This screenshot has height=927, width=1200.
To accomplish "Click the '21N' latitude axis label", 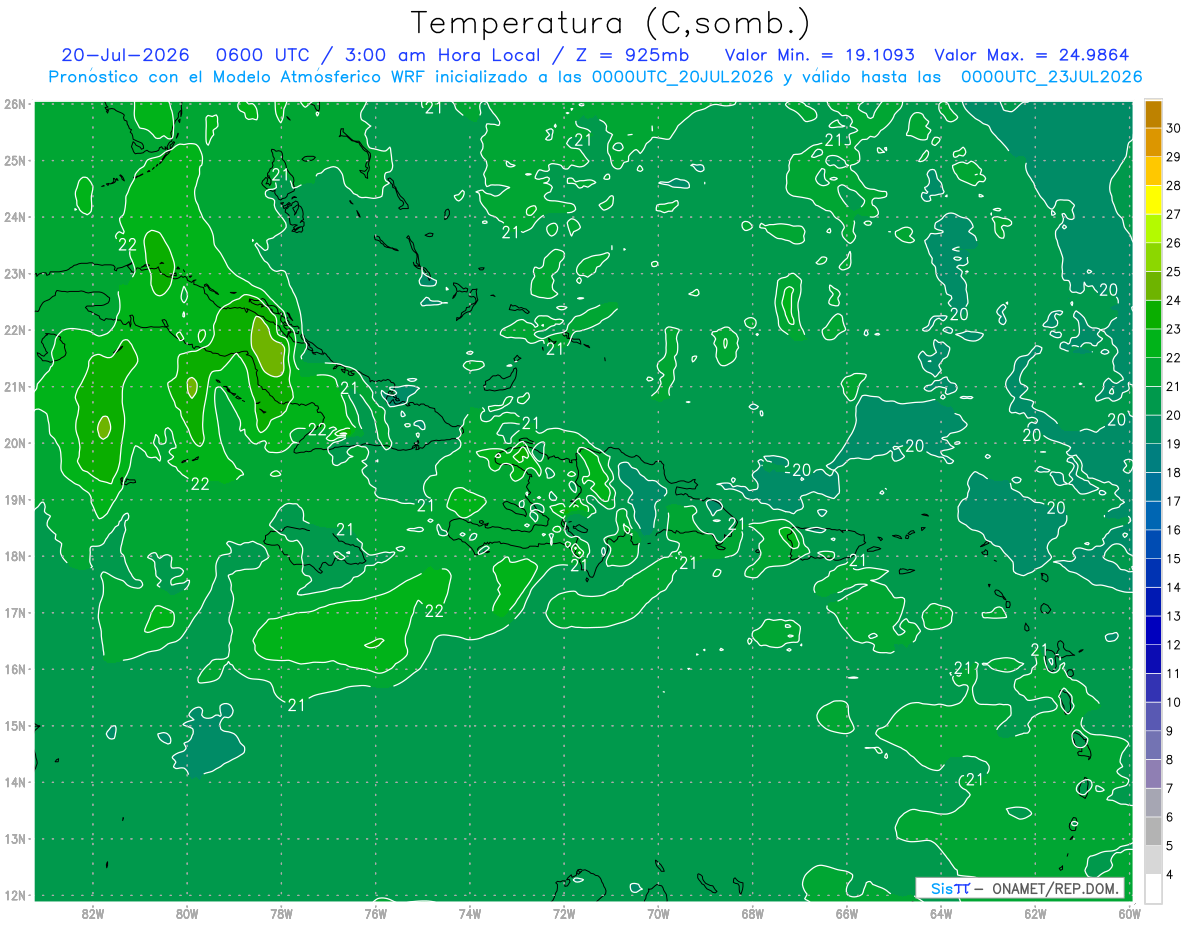I will [x=15, y=386].
